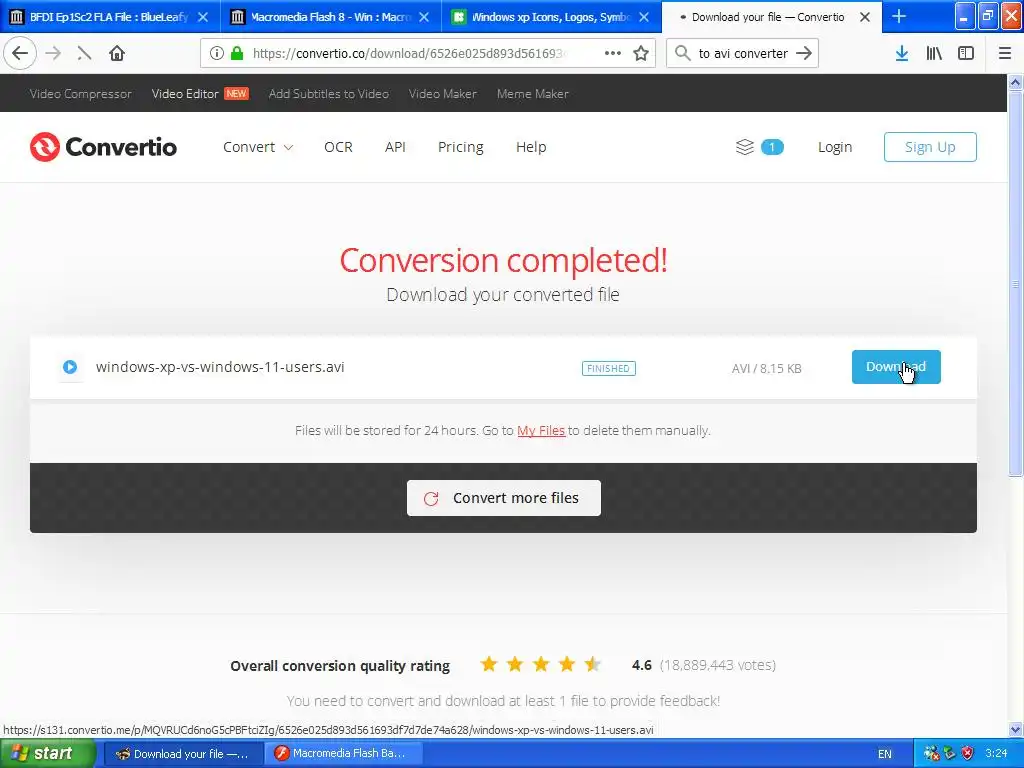This screenshot has height=768, width=1024.
Task: Open Pricing in the site menu
Action: click(x=460, y=147)
